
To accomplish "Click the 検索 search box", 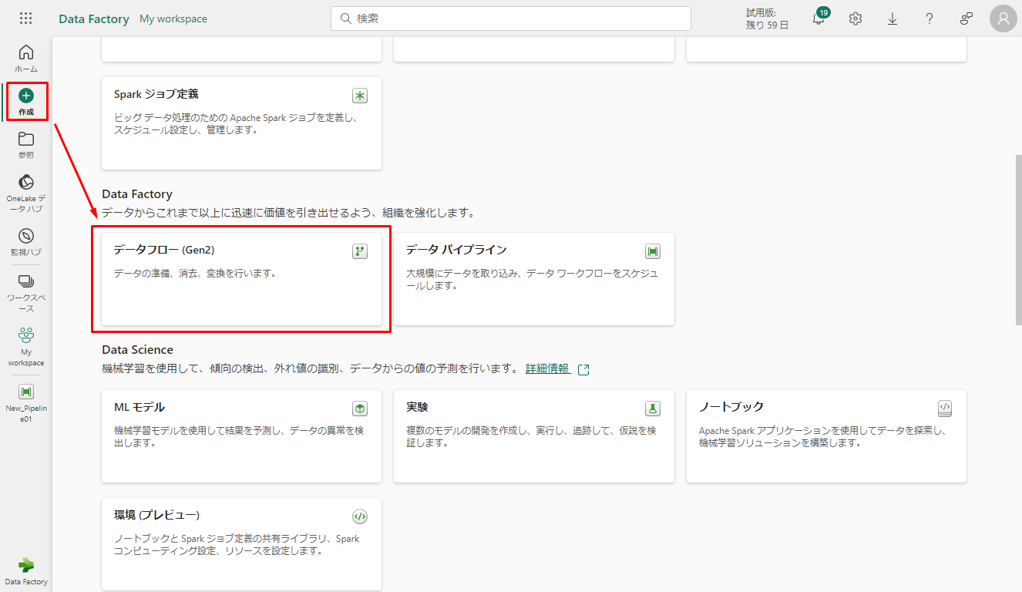I will pyautogui.click(x=511, y=19).
